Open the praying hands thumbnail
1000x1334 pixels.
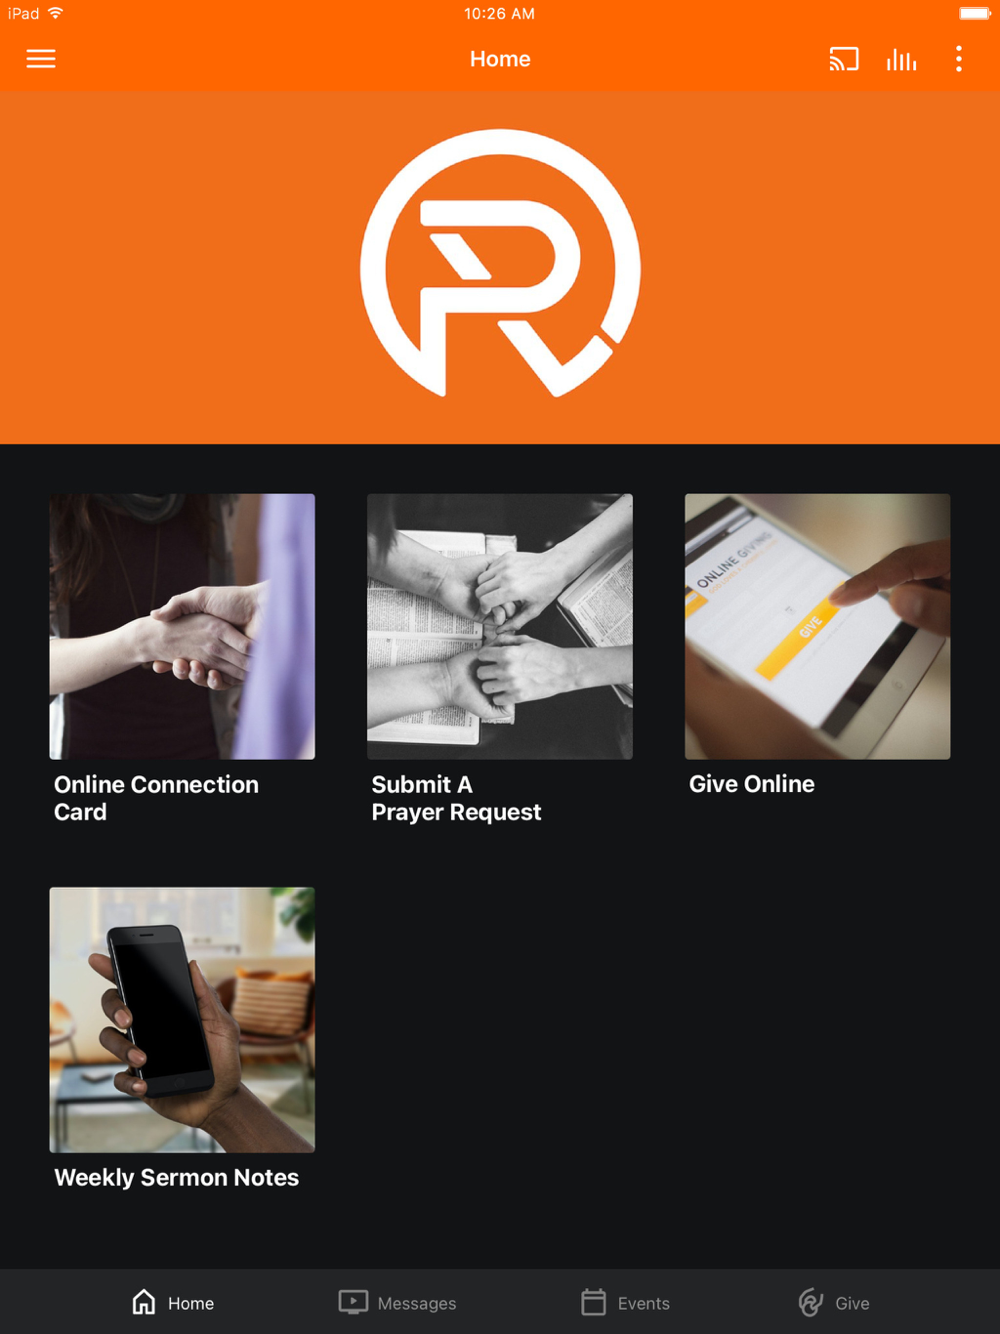[x=500, y=626]
